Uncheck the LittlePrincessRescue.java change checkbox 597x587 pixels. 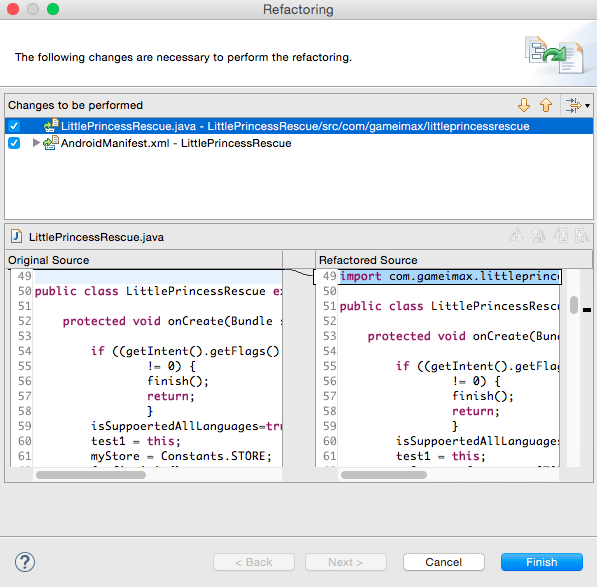pyautogui.click(x=14, y=126)
